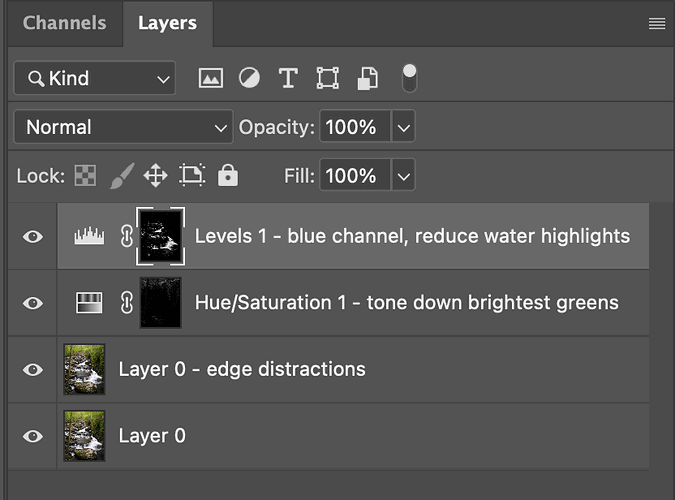Select the Levels 1 layer mask thumbnail
Image resolution: width=675 pixels, height=500 pixels.
coord(160,237)
